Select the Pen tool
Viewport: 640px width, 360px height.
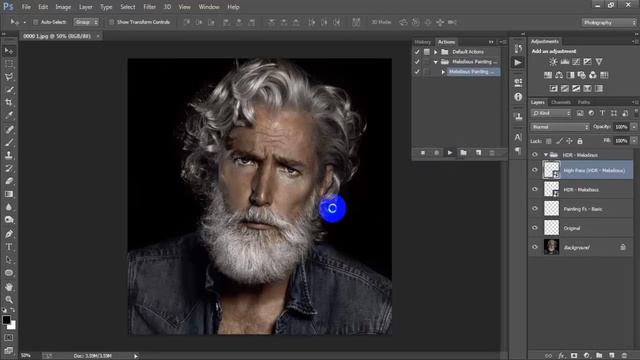[9, 234]
